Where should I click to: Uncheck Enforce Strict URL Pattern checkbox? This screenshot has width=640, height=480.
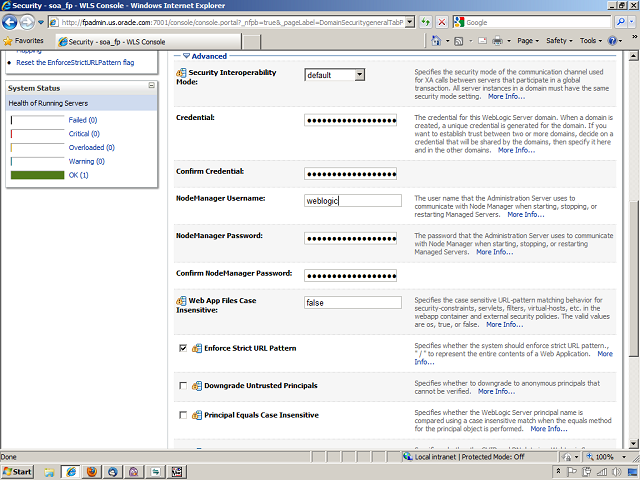tap(182, 348)
